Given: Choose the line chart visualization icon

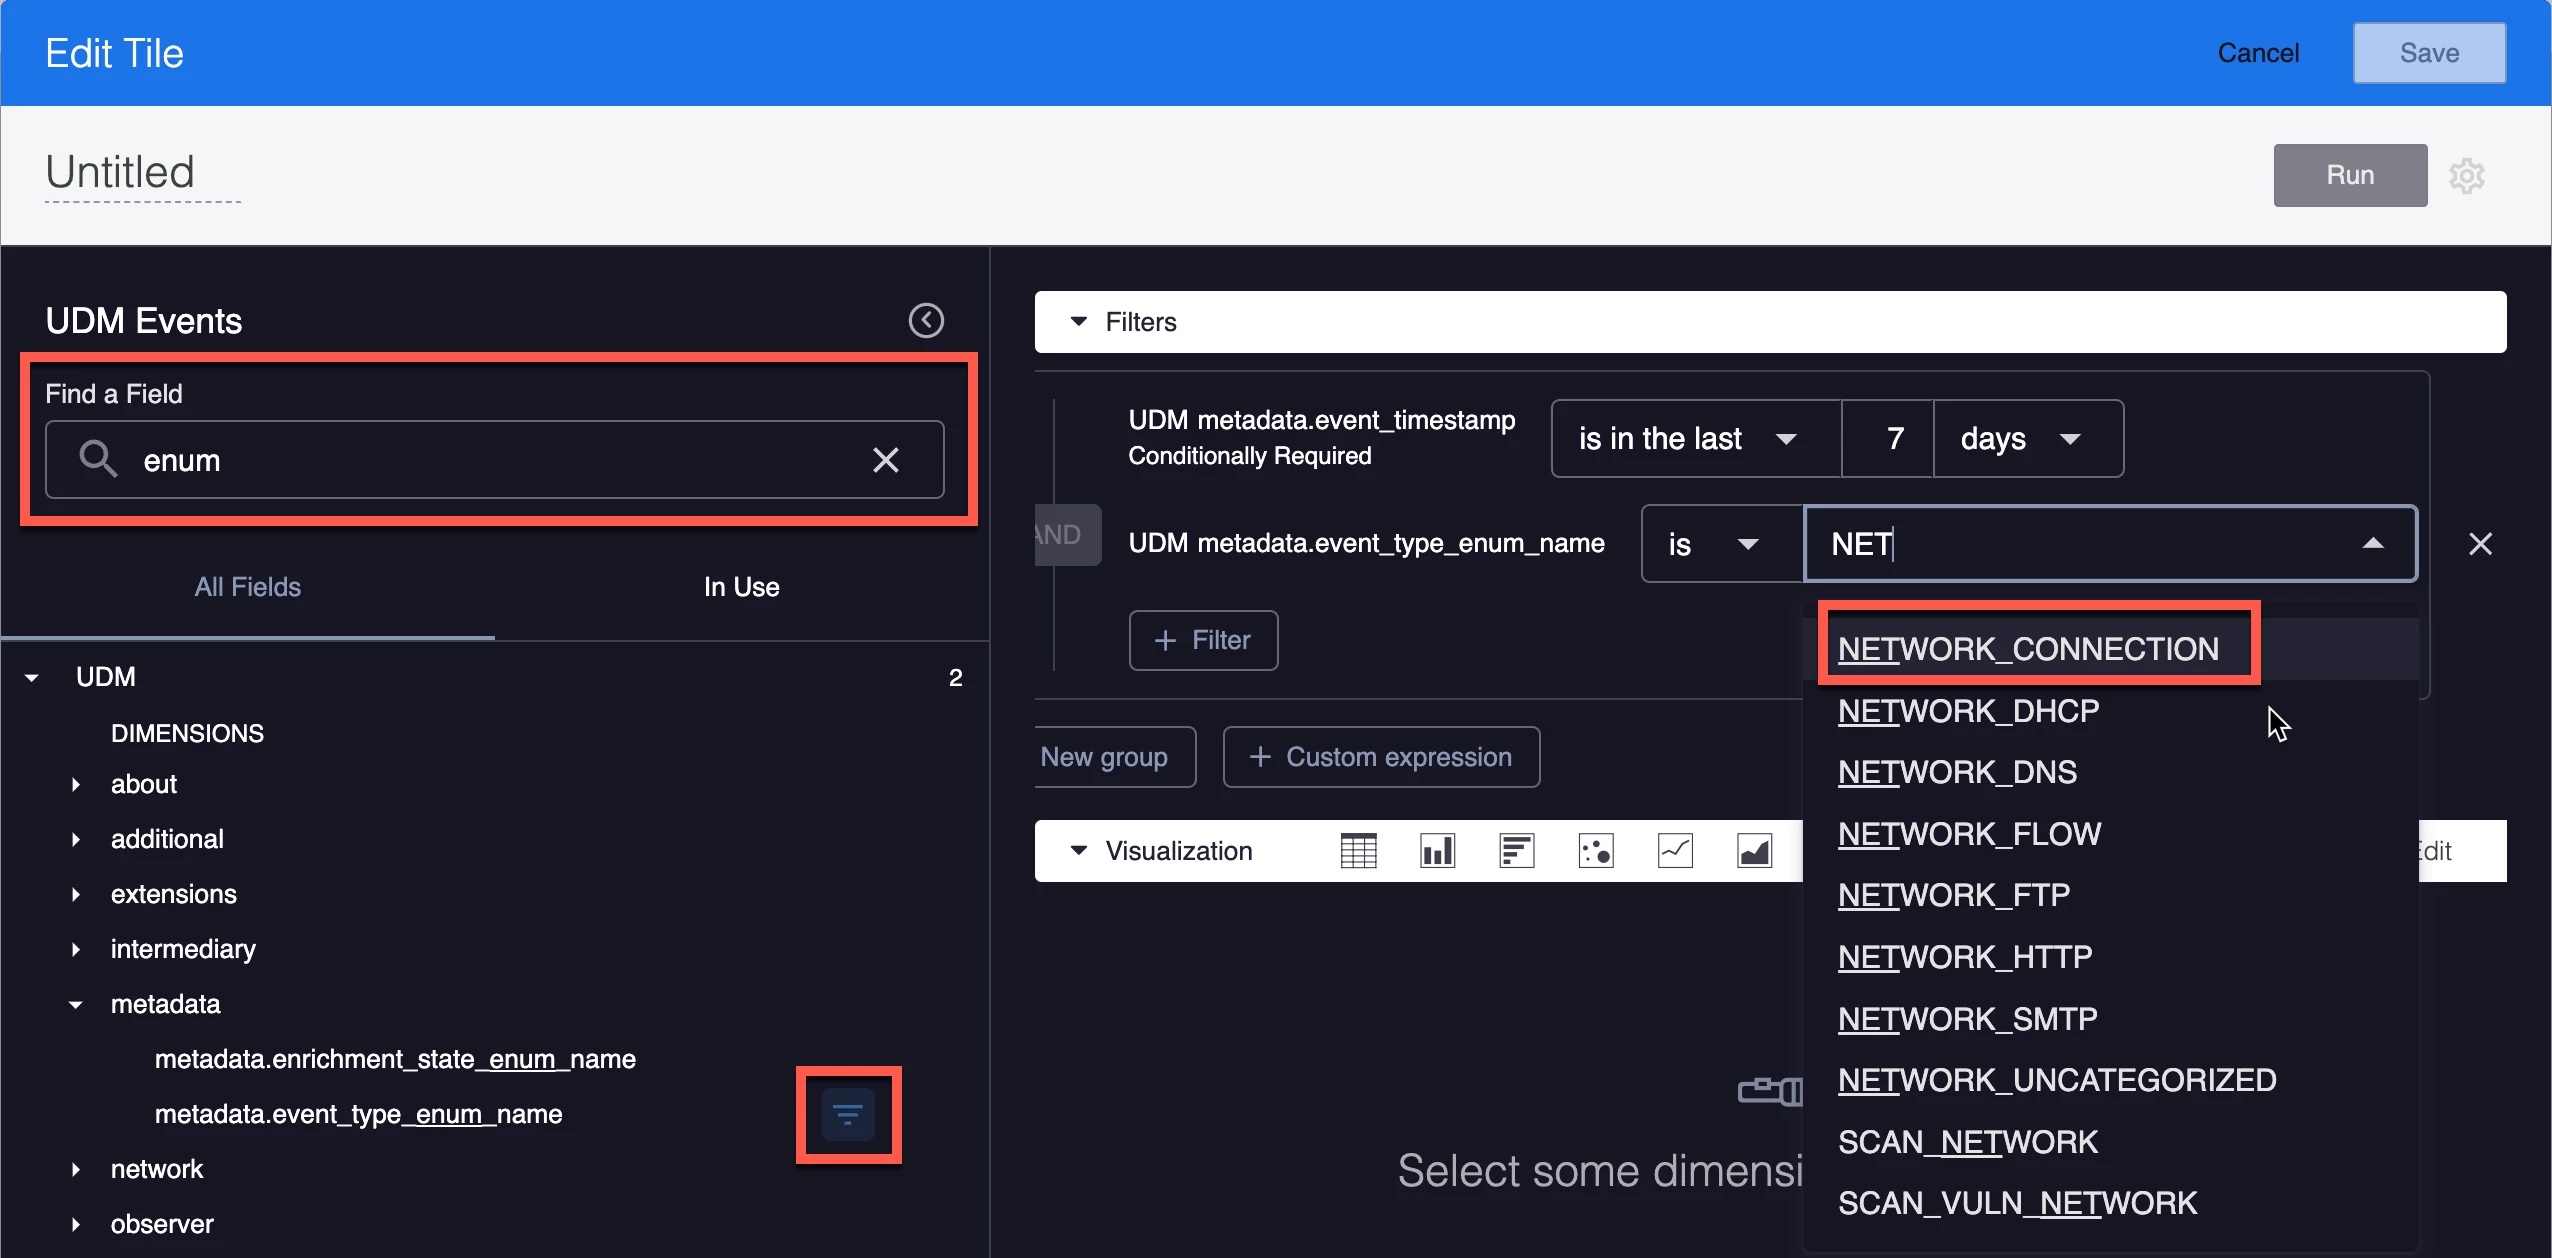Looking at the screenshot, I should click(x=1675, y=851).
